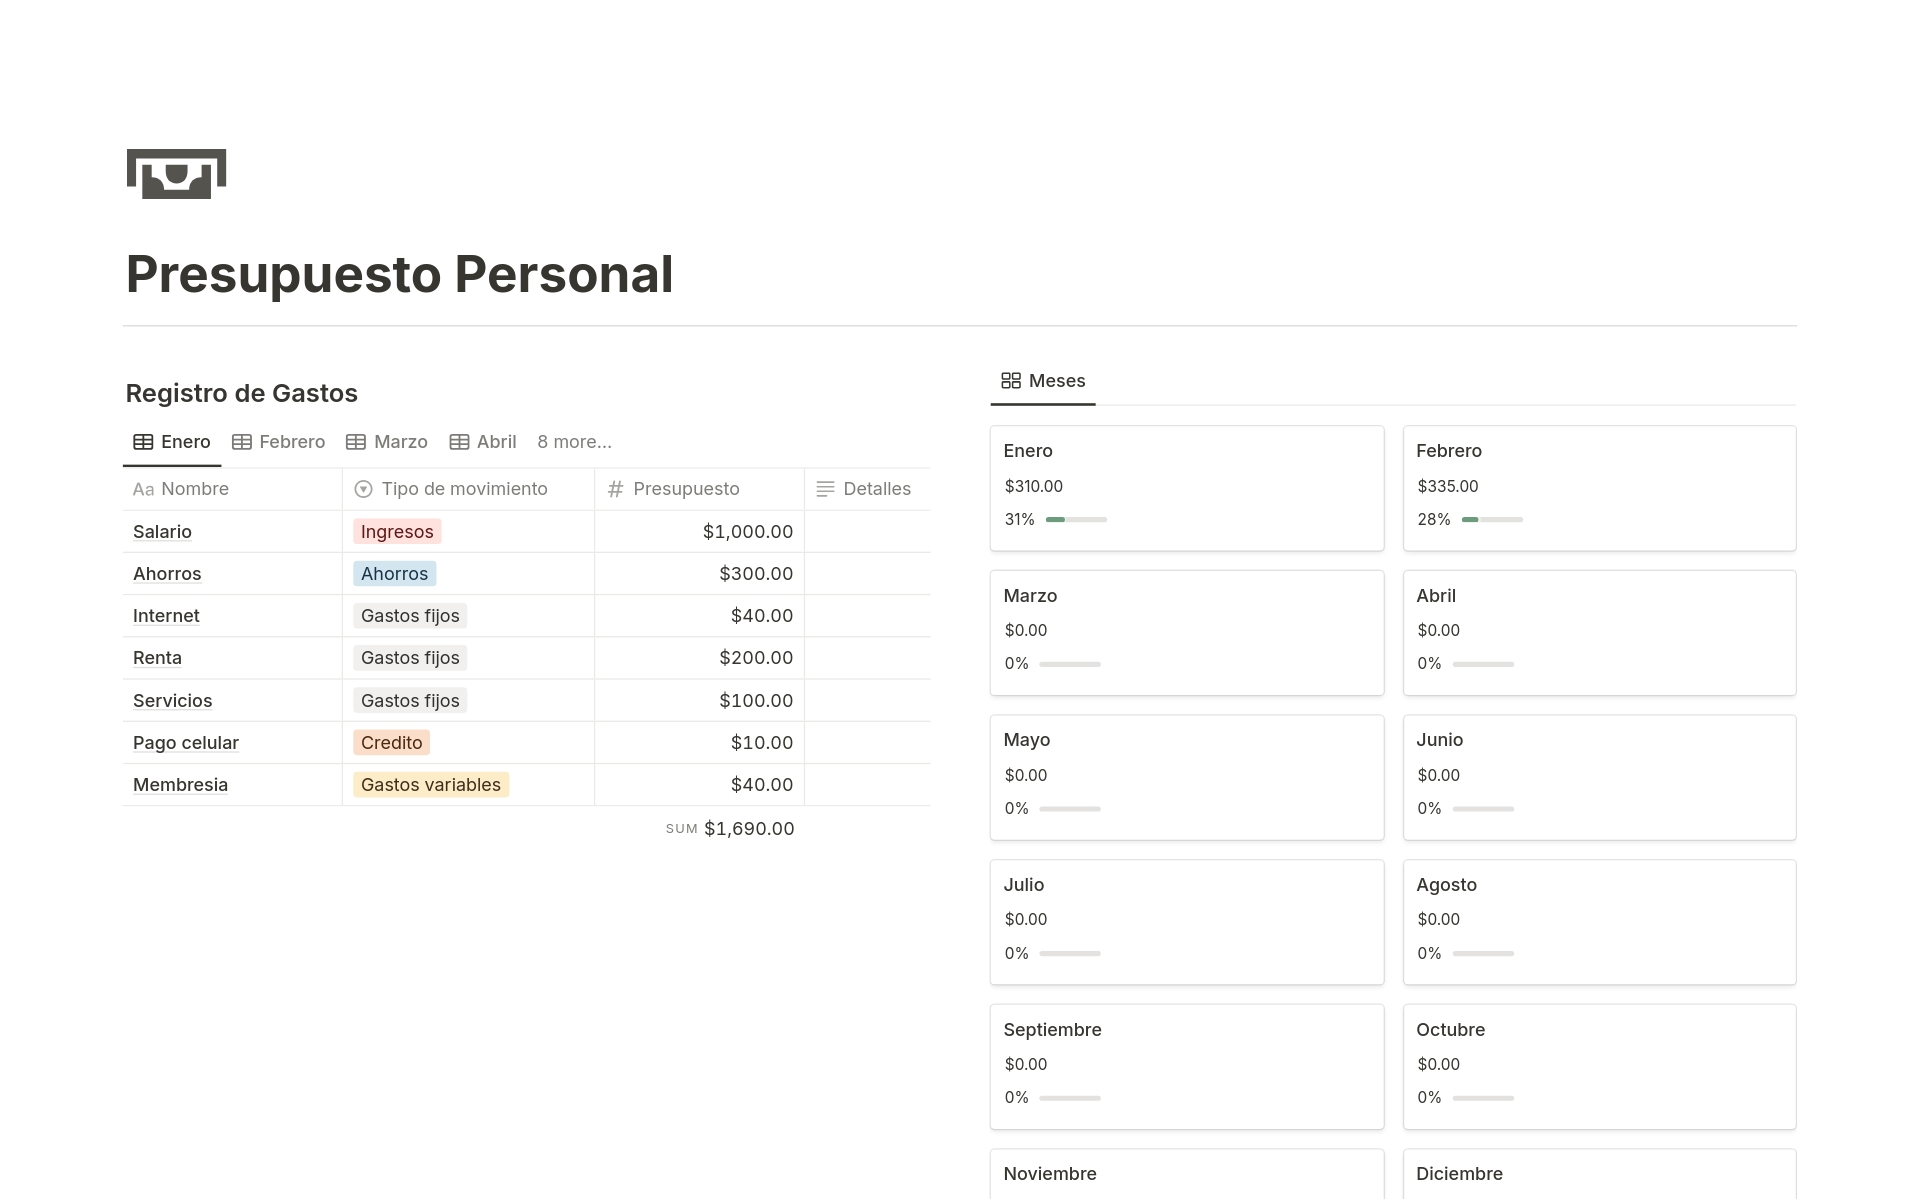This screenshot has width=1920, height=1199.
Task: Click the Presupuesto Personal page title
Action: 399,274
